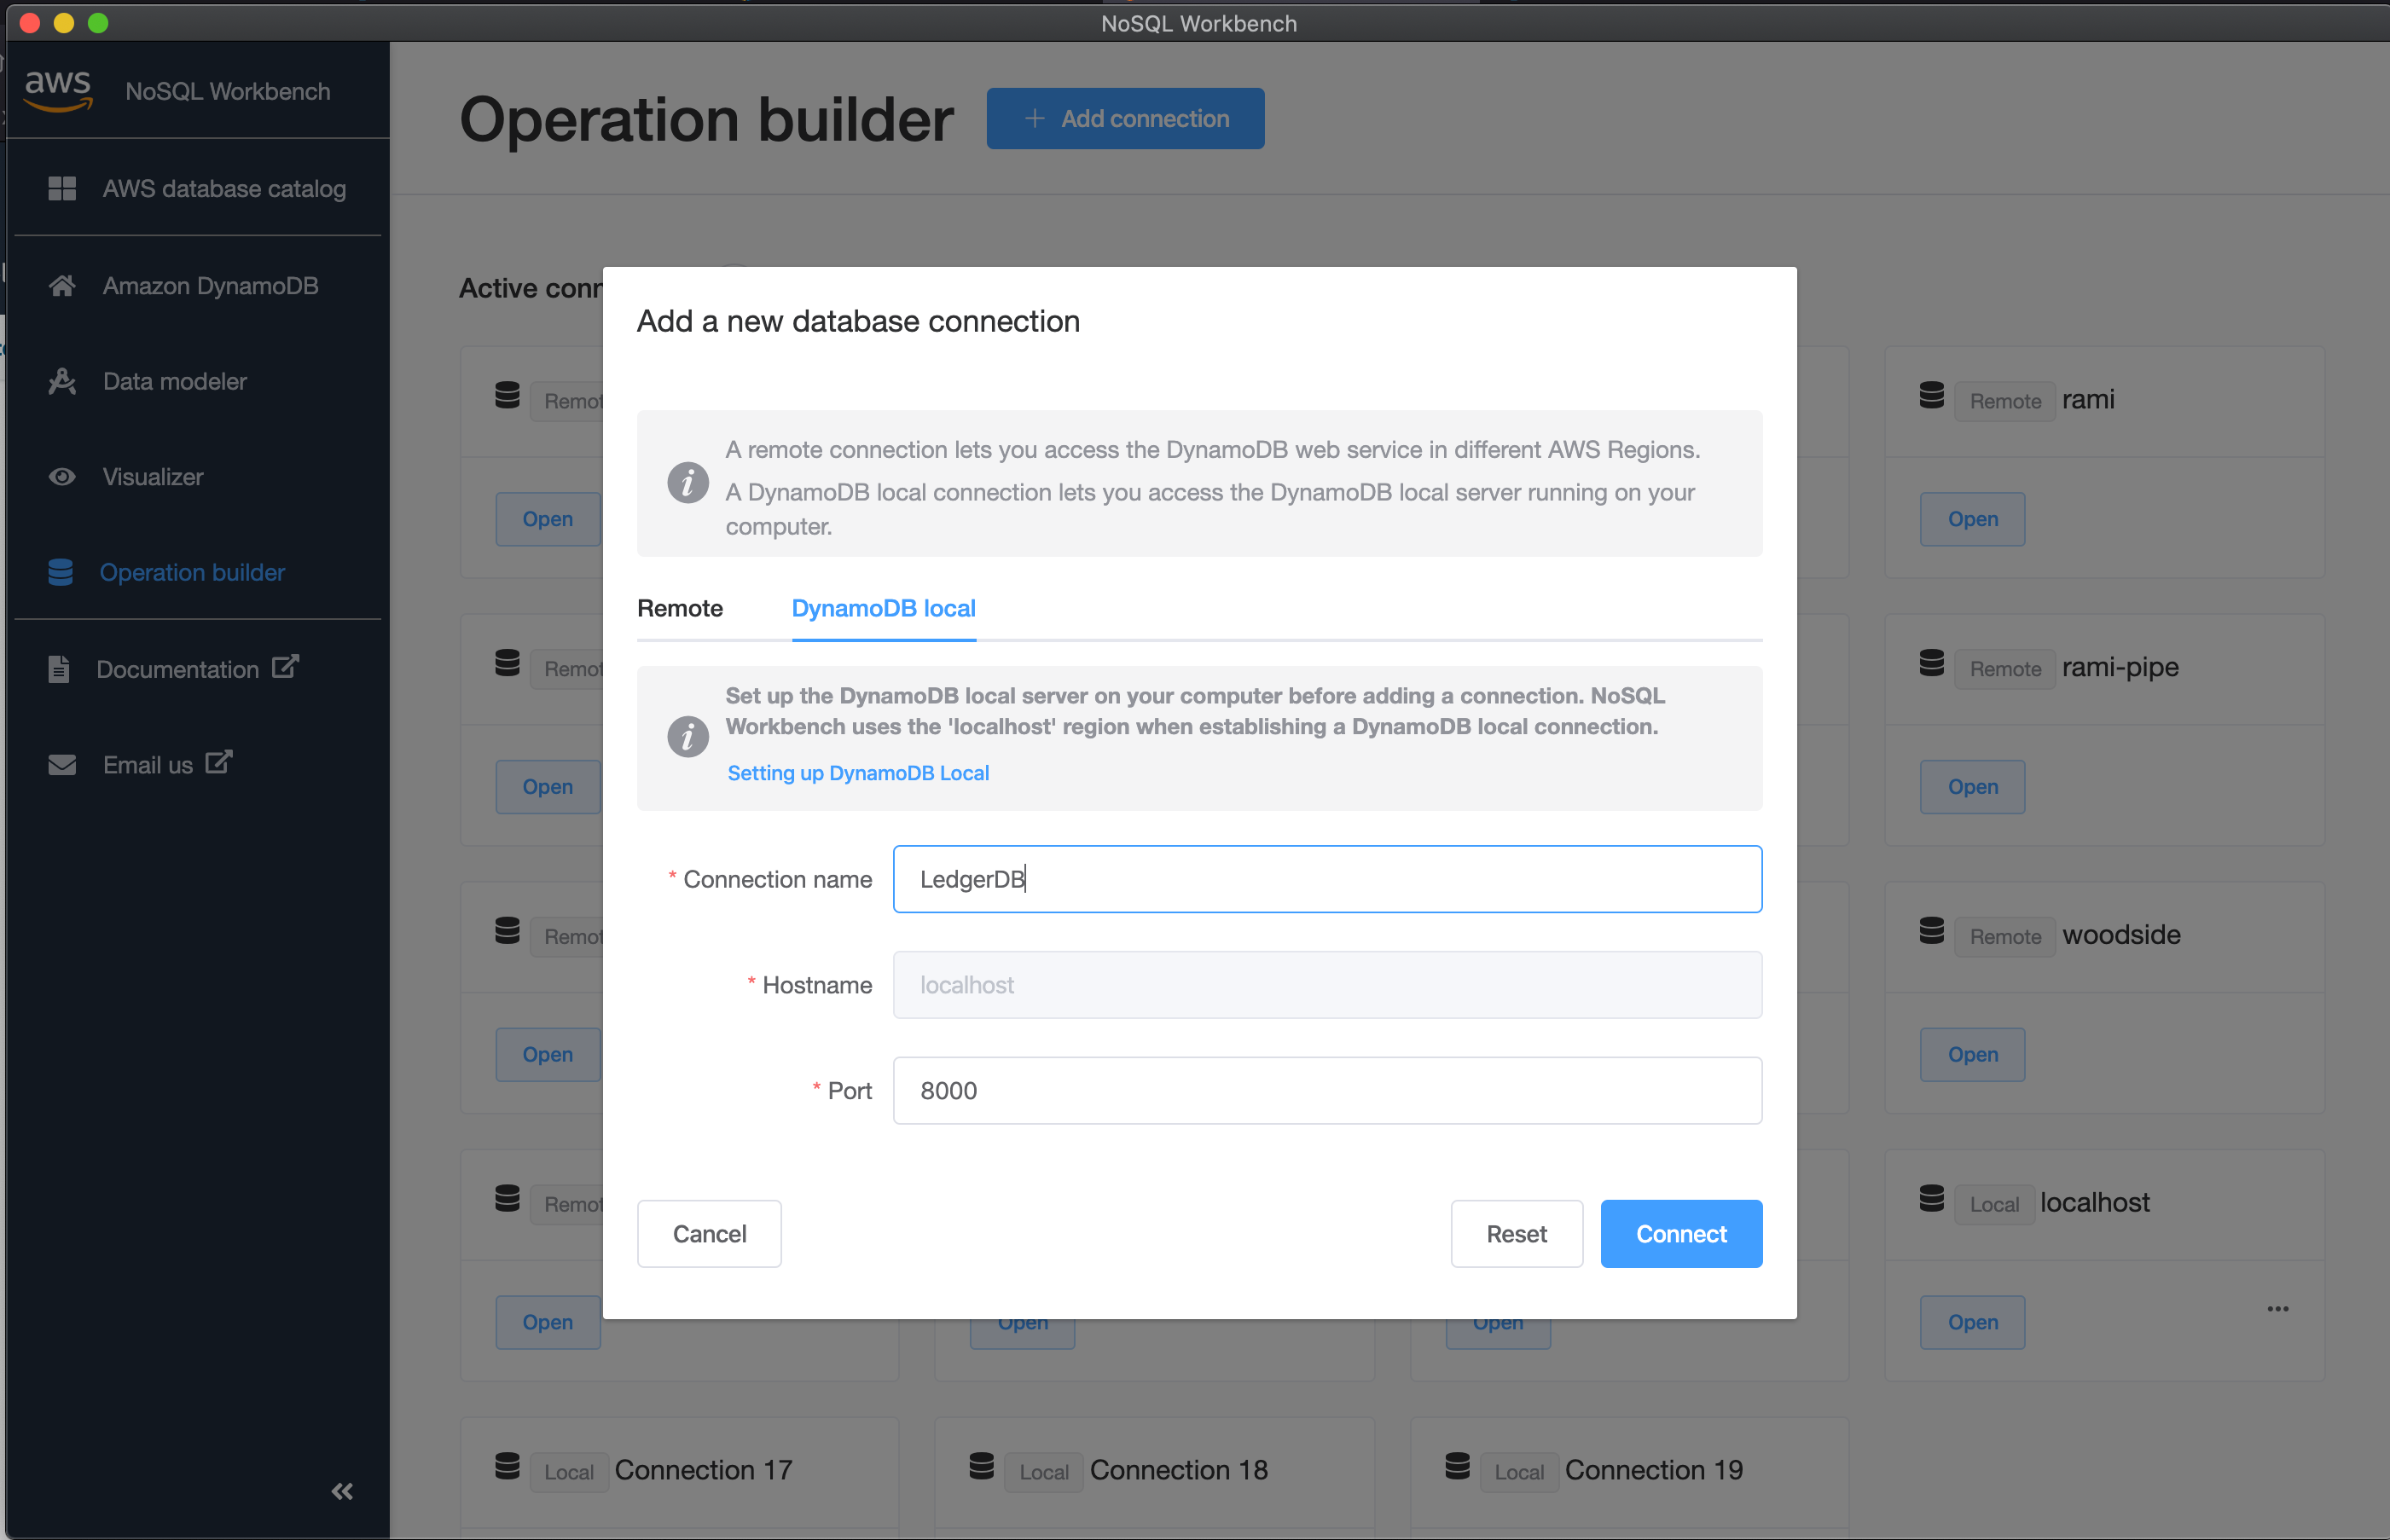The image size is (2390, 1540).
Task: Click the Connection 18 card title
Action: tap(1178, 1469)
